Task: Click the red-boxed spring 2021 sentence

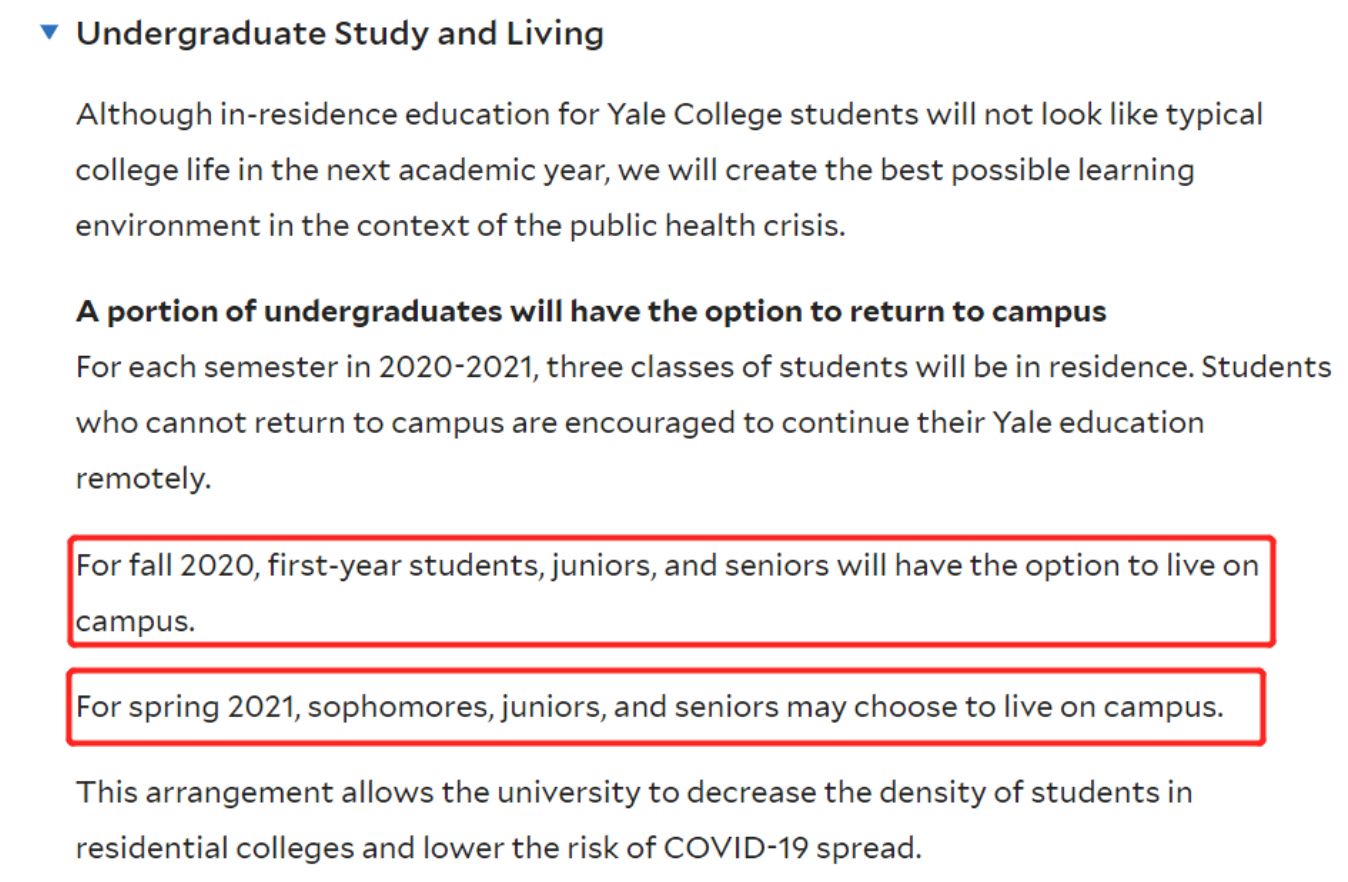Action: point(650,708)
